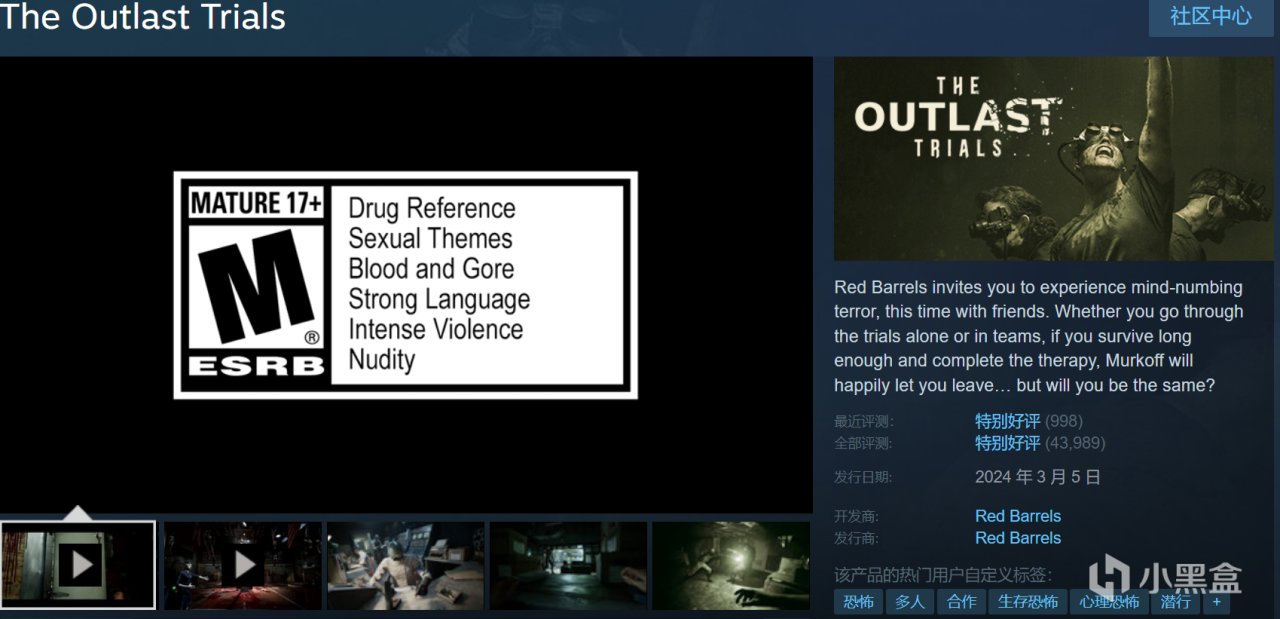
Task: Open the 社区中心 community hub button
Action: click(1211, 17)
